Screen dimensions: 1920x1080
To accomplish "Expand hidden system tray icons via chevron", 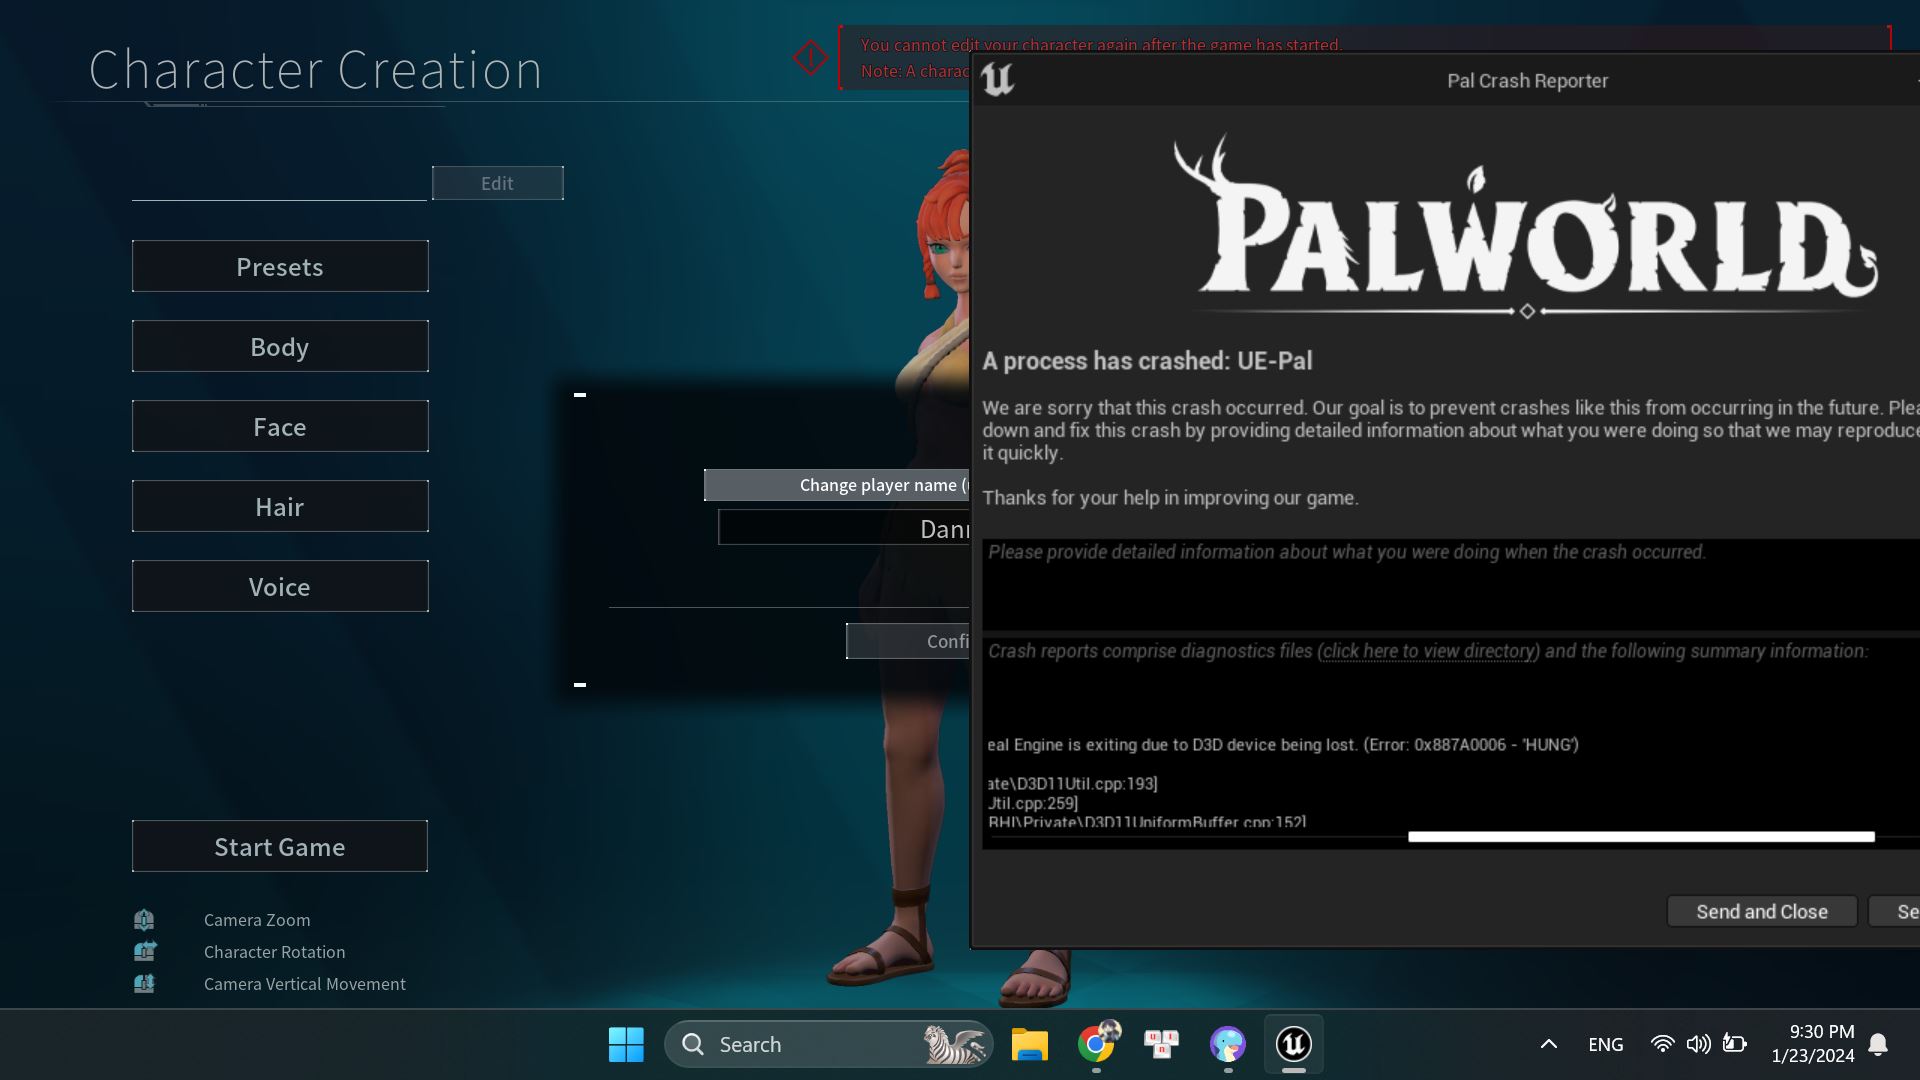I will coord(1551,1043).
